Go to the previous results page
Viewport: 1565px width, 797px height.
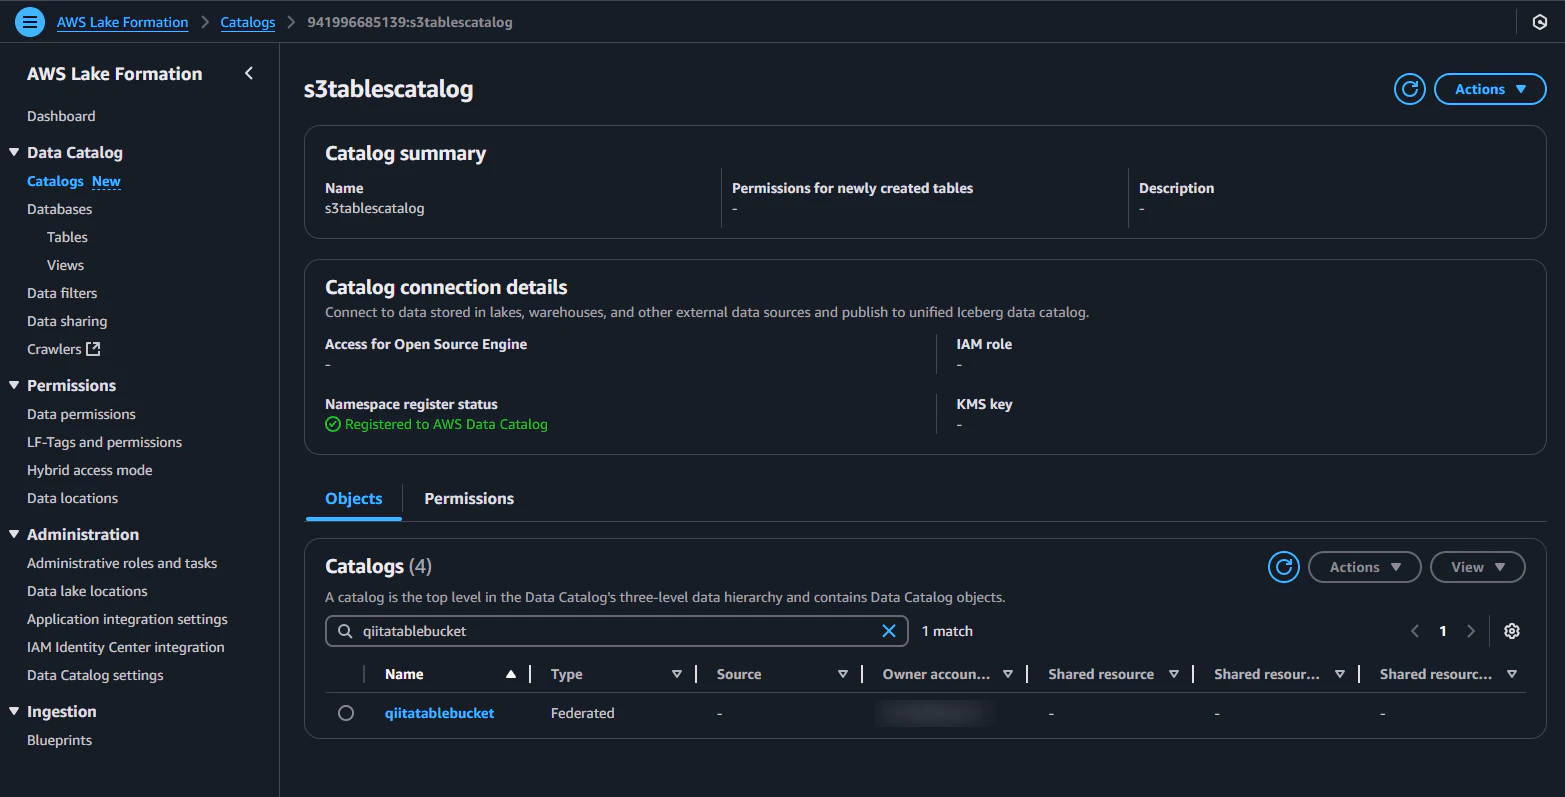coord(1415,631)
